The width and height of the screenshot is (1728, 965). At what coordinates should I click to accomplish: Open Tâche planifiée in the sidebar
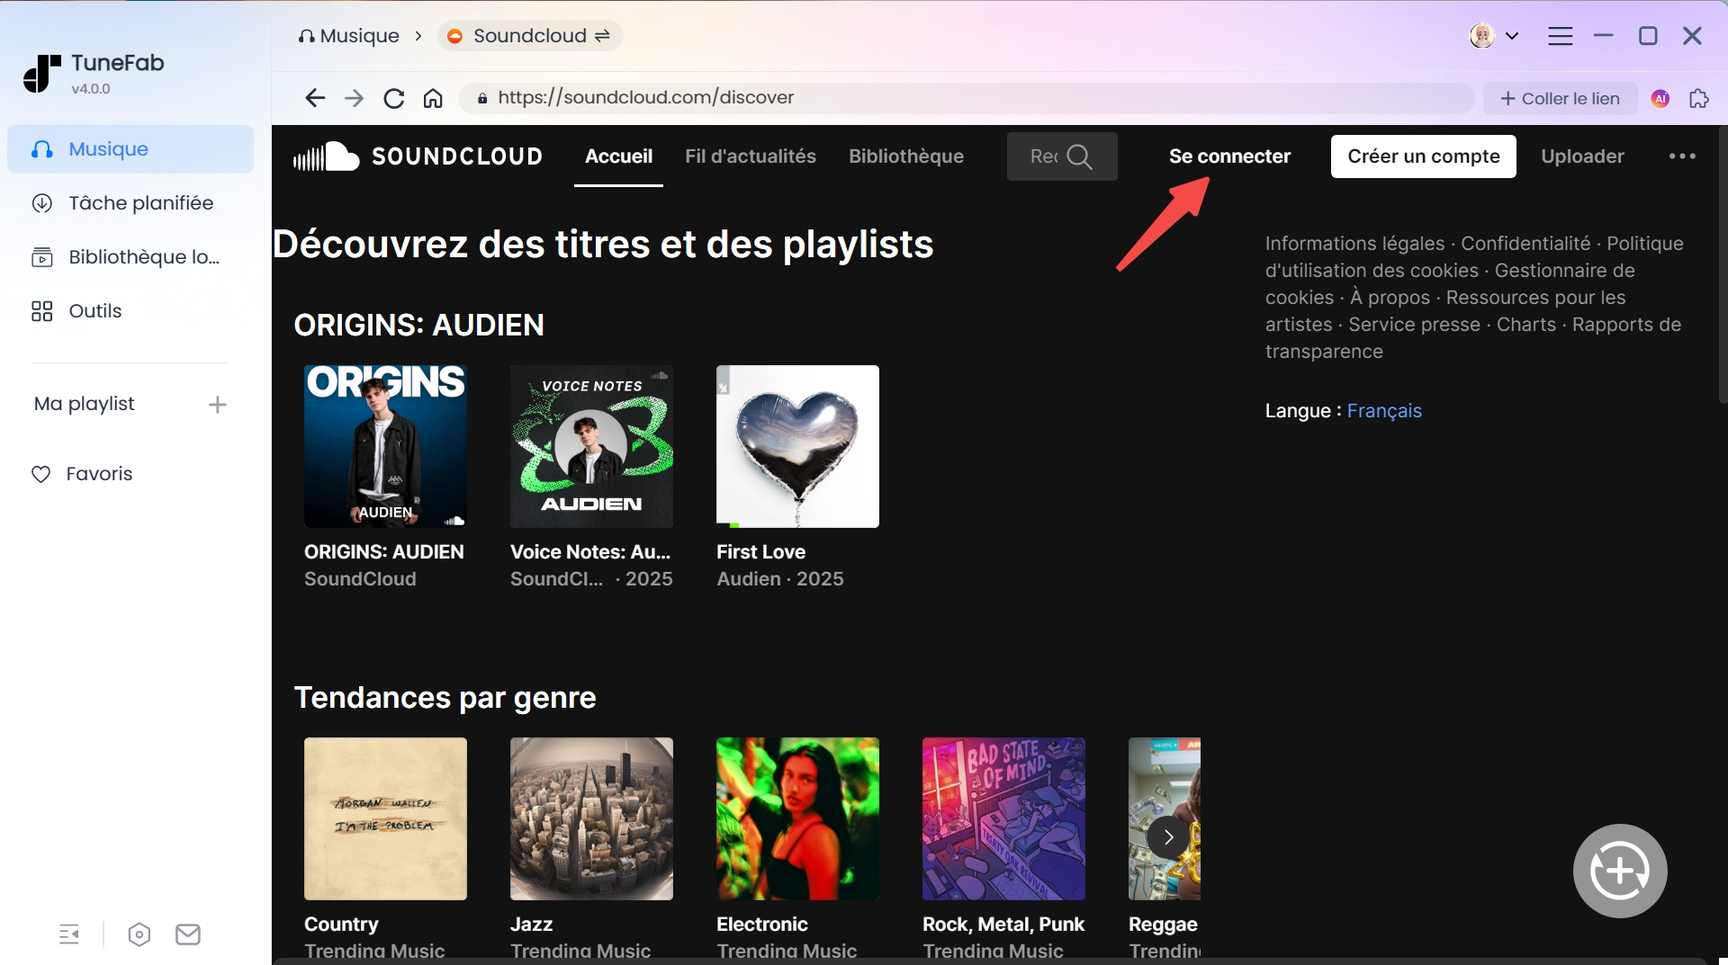[x=140, y=202]
